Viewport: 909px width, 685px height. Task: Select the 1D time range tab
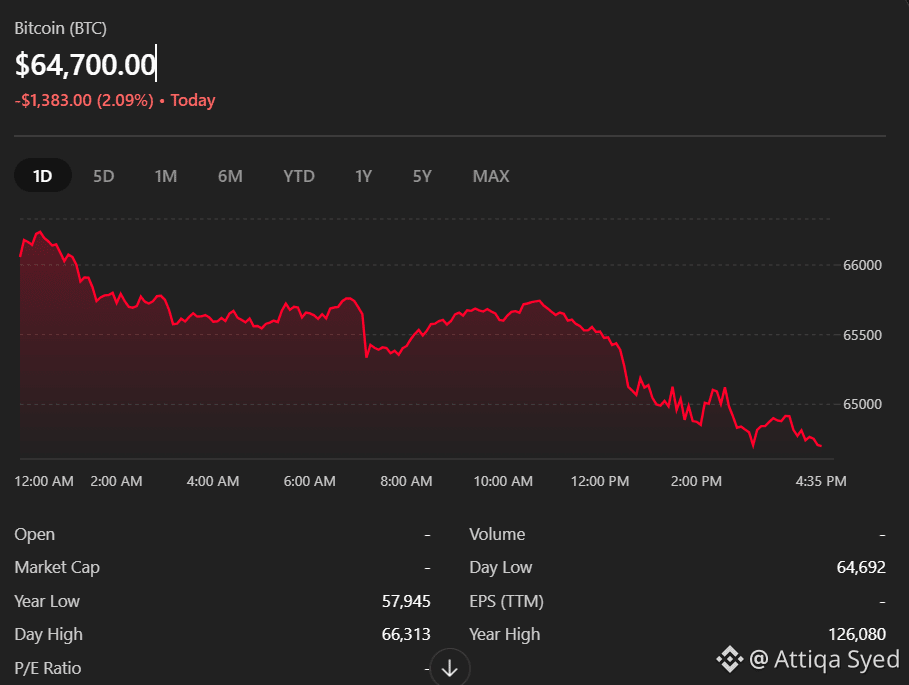(42, 176)
